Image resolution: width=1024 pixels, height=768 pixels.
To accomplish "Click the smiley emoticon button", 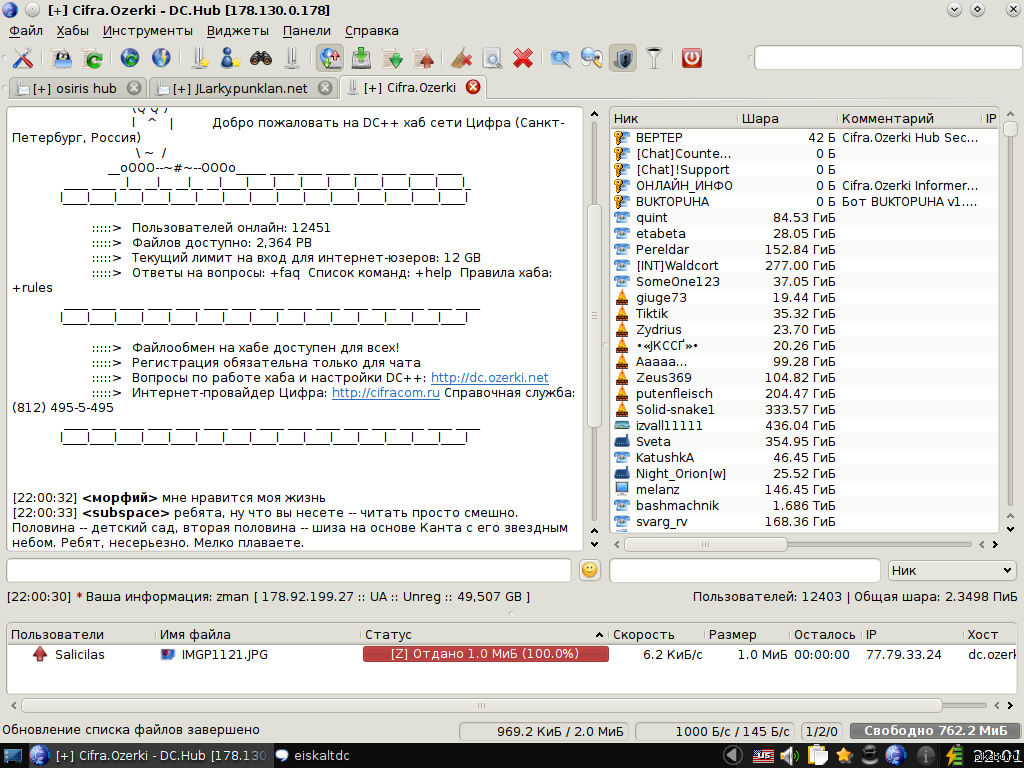I will (x=590, y=570).
